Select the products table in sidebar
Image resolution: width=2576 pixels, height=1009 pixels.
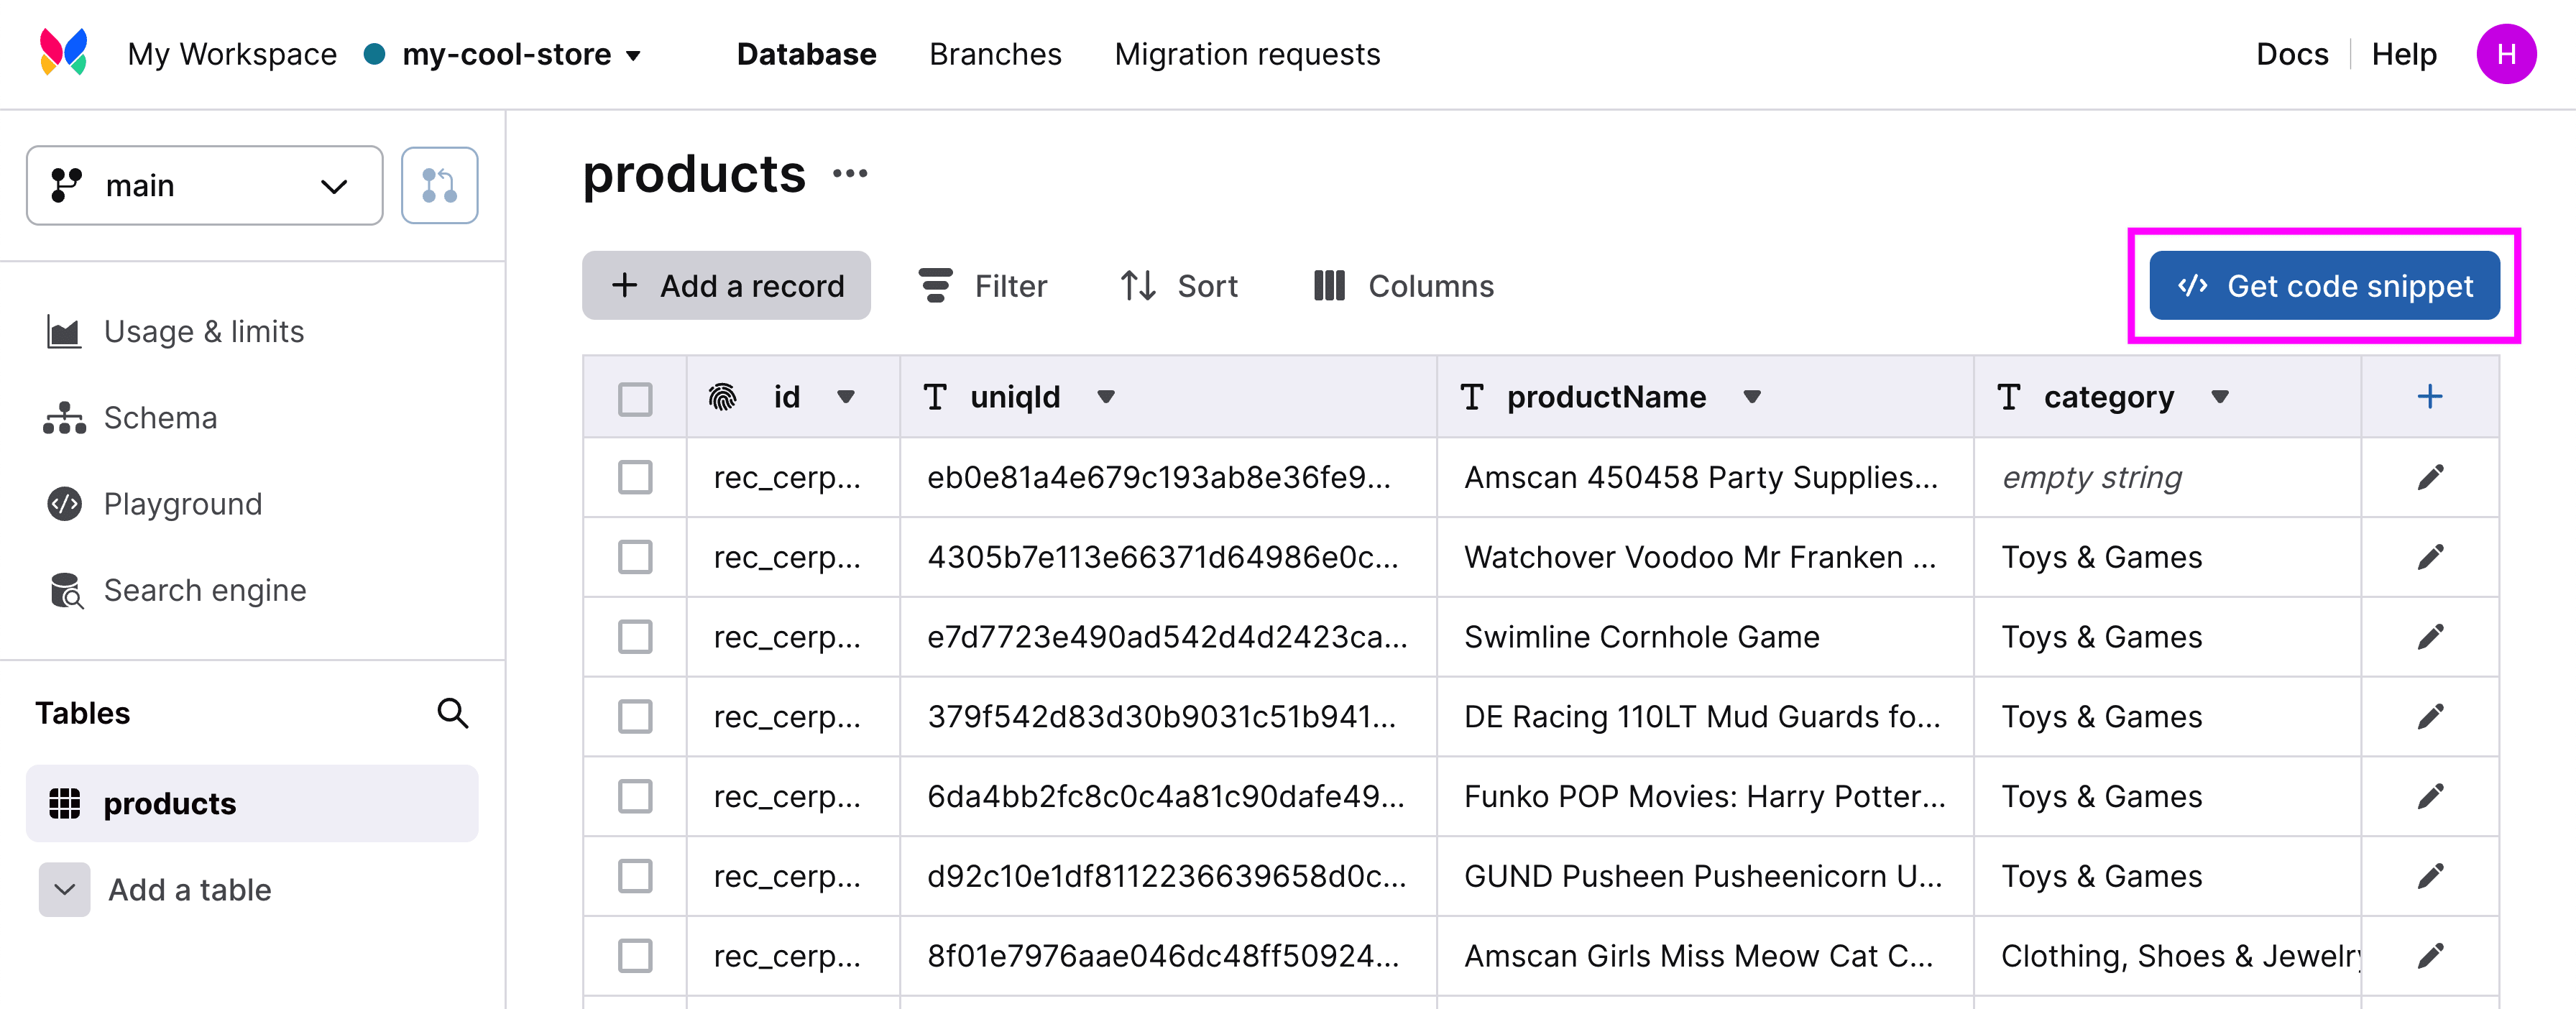click(252, 803)
